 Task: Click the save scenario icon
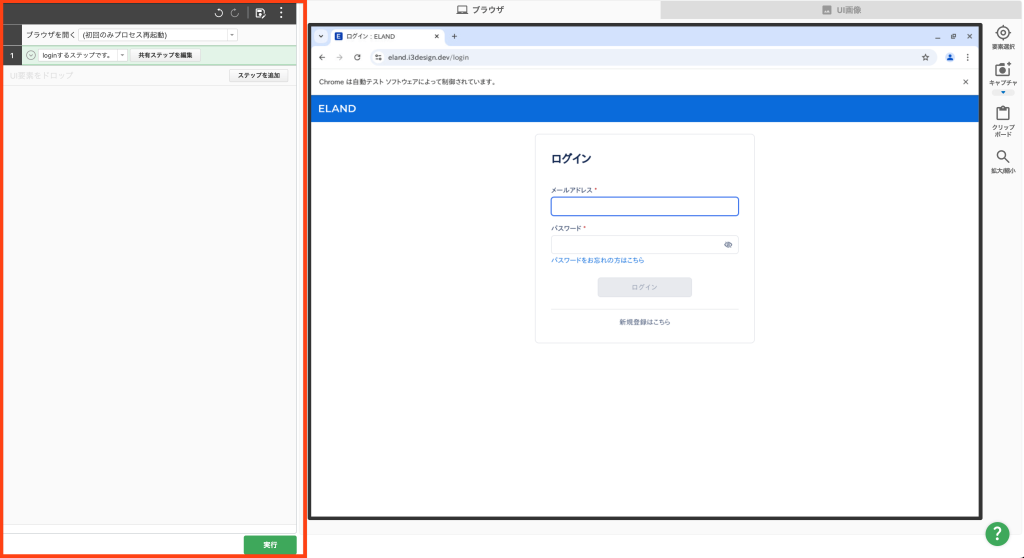point(261,13)
